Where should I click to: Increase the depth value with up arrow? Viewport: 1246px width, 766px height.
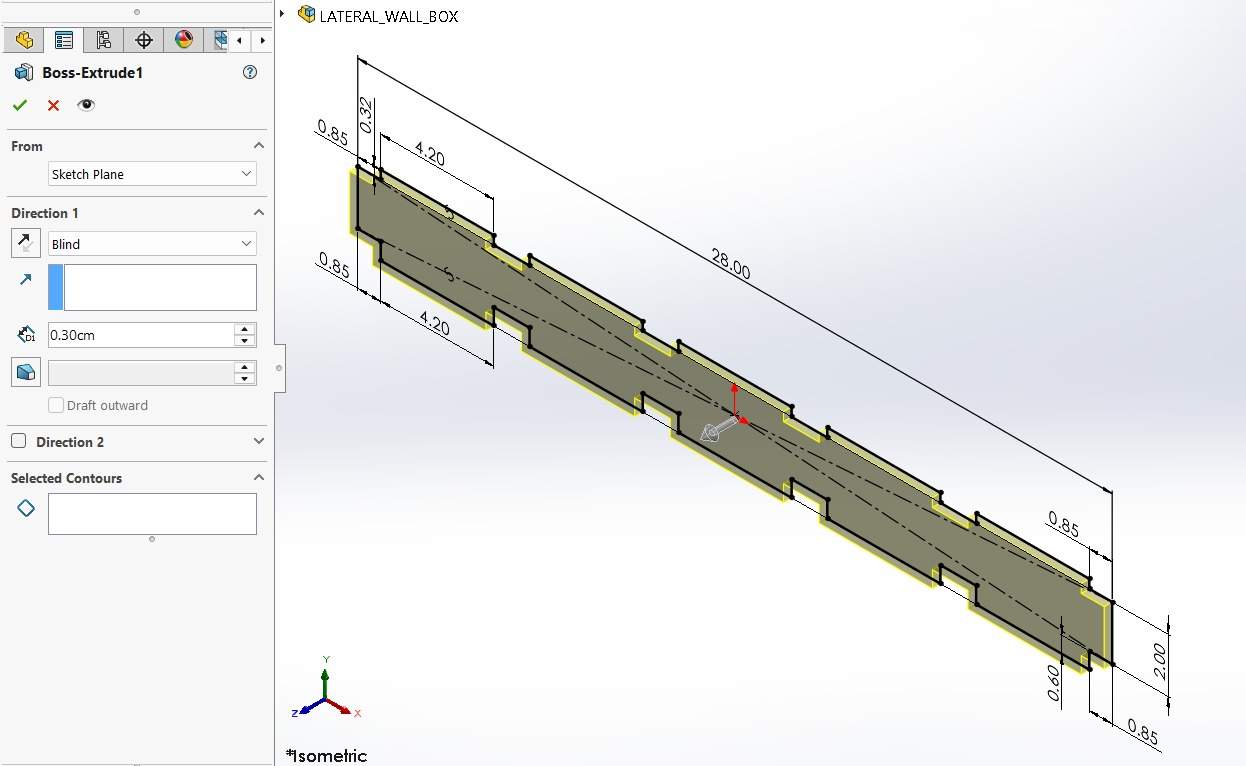tap(244, 329)
